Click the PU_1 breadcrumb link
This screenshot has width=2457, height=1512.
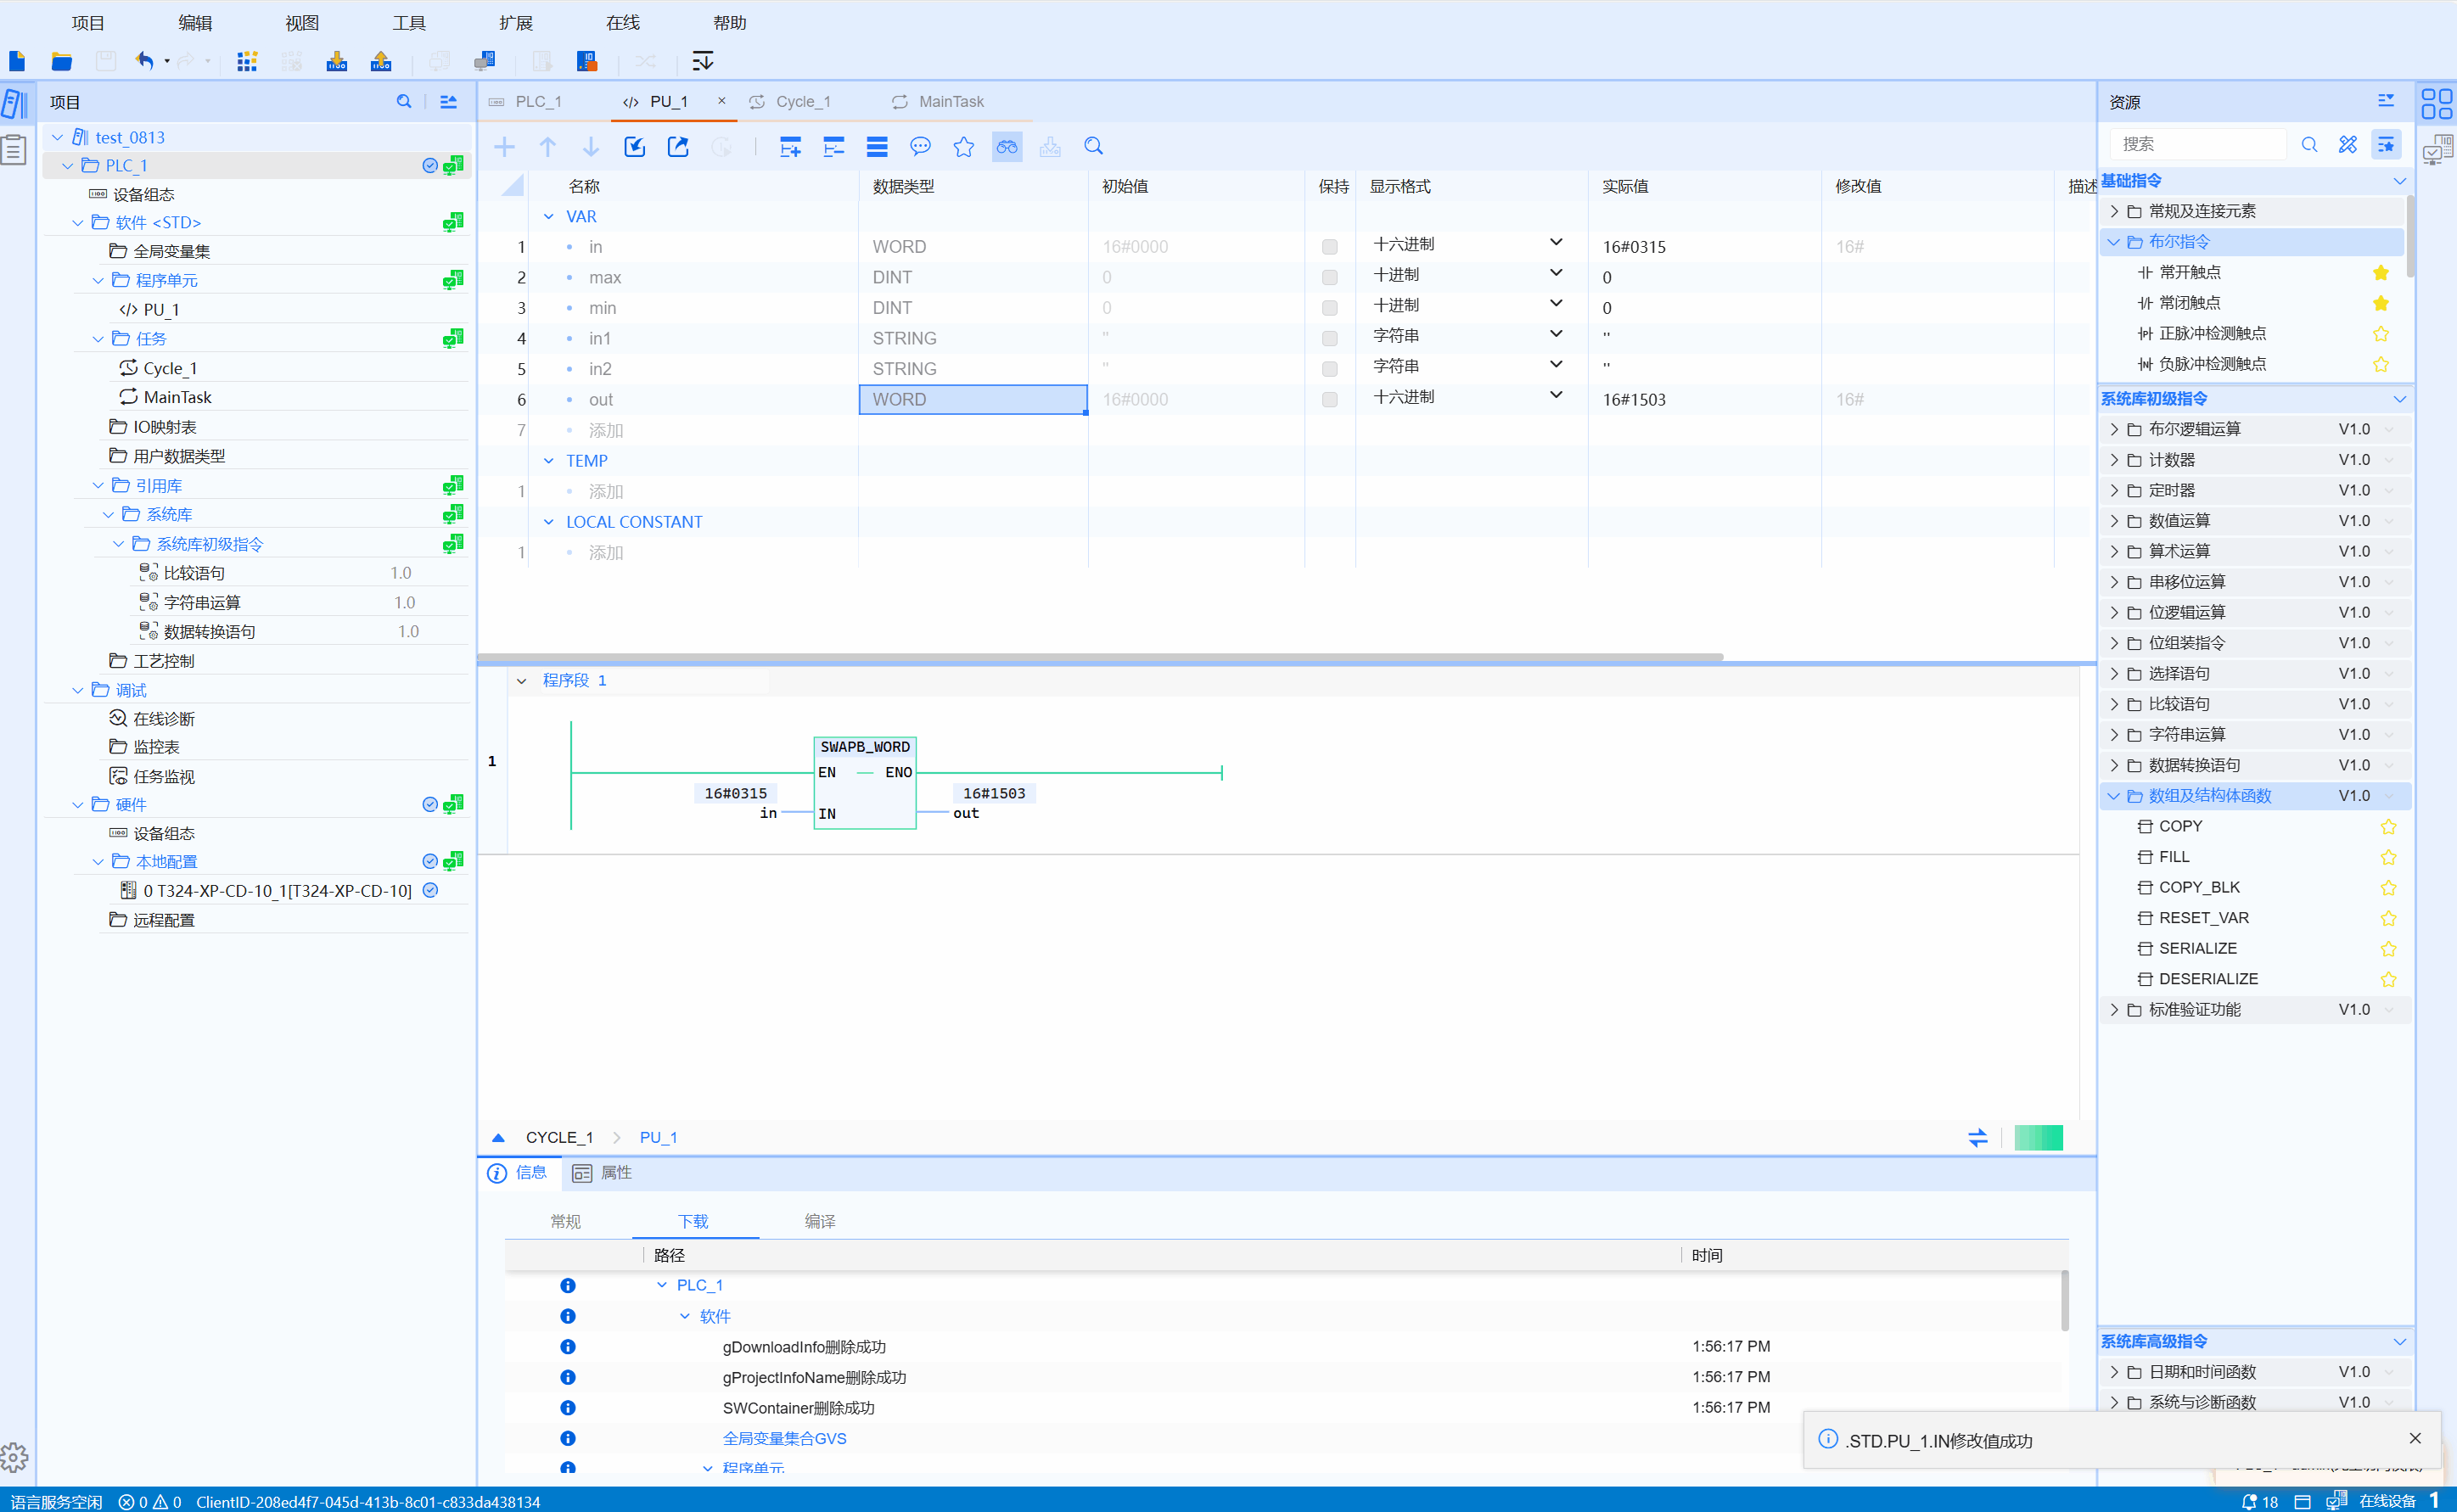(658, 1137)
